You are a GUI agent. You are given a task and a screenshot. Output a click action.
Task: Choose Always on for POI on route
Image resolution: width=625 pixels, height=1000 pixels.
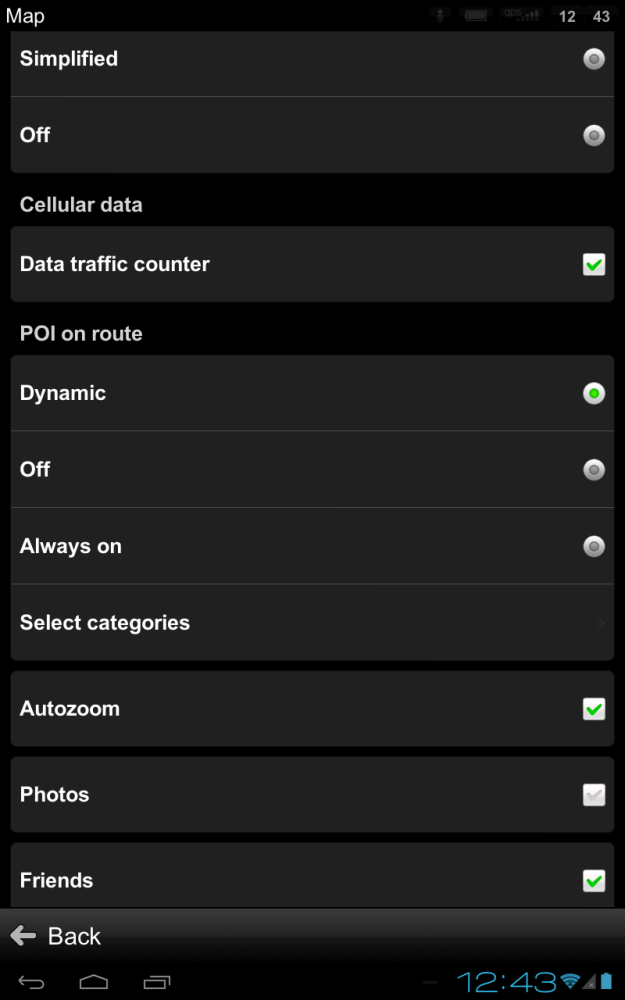312,546
